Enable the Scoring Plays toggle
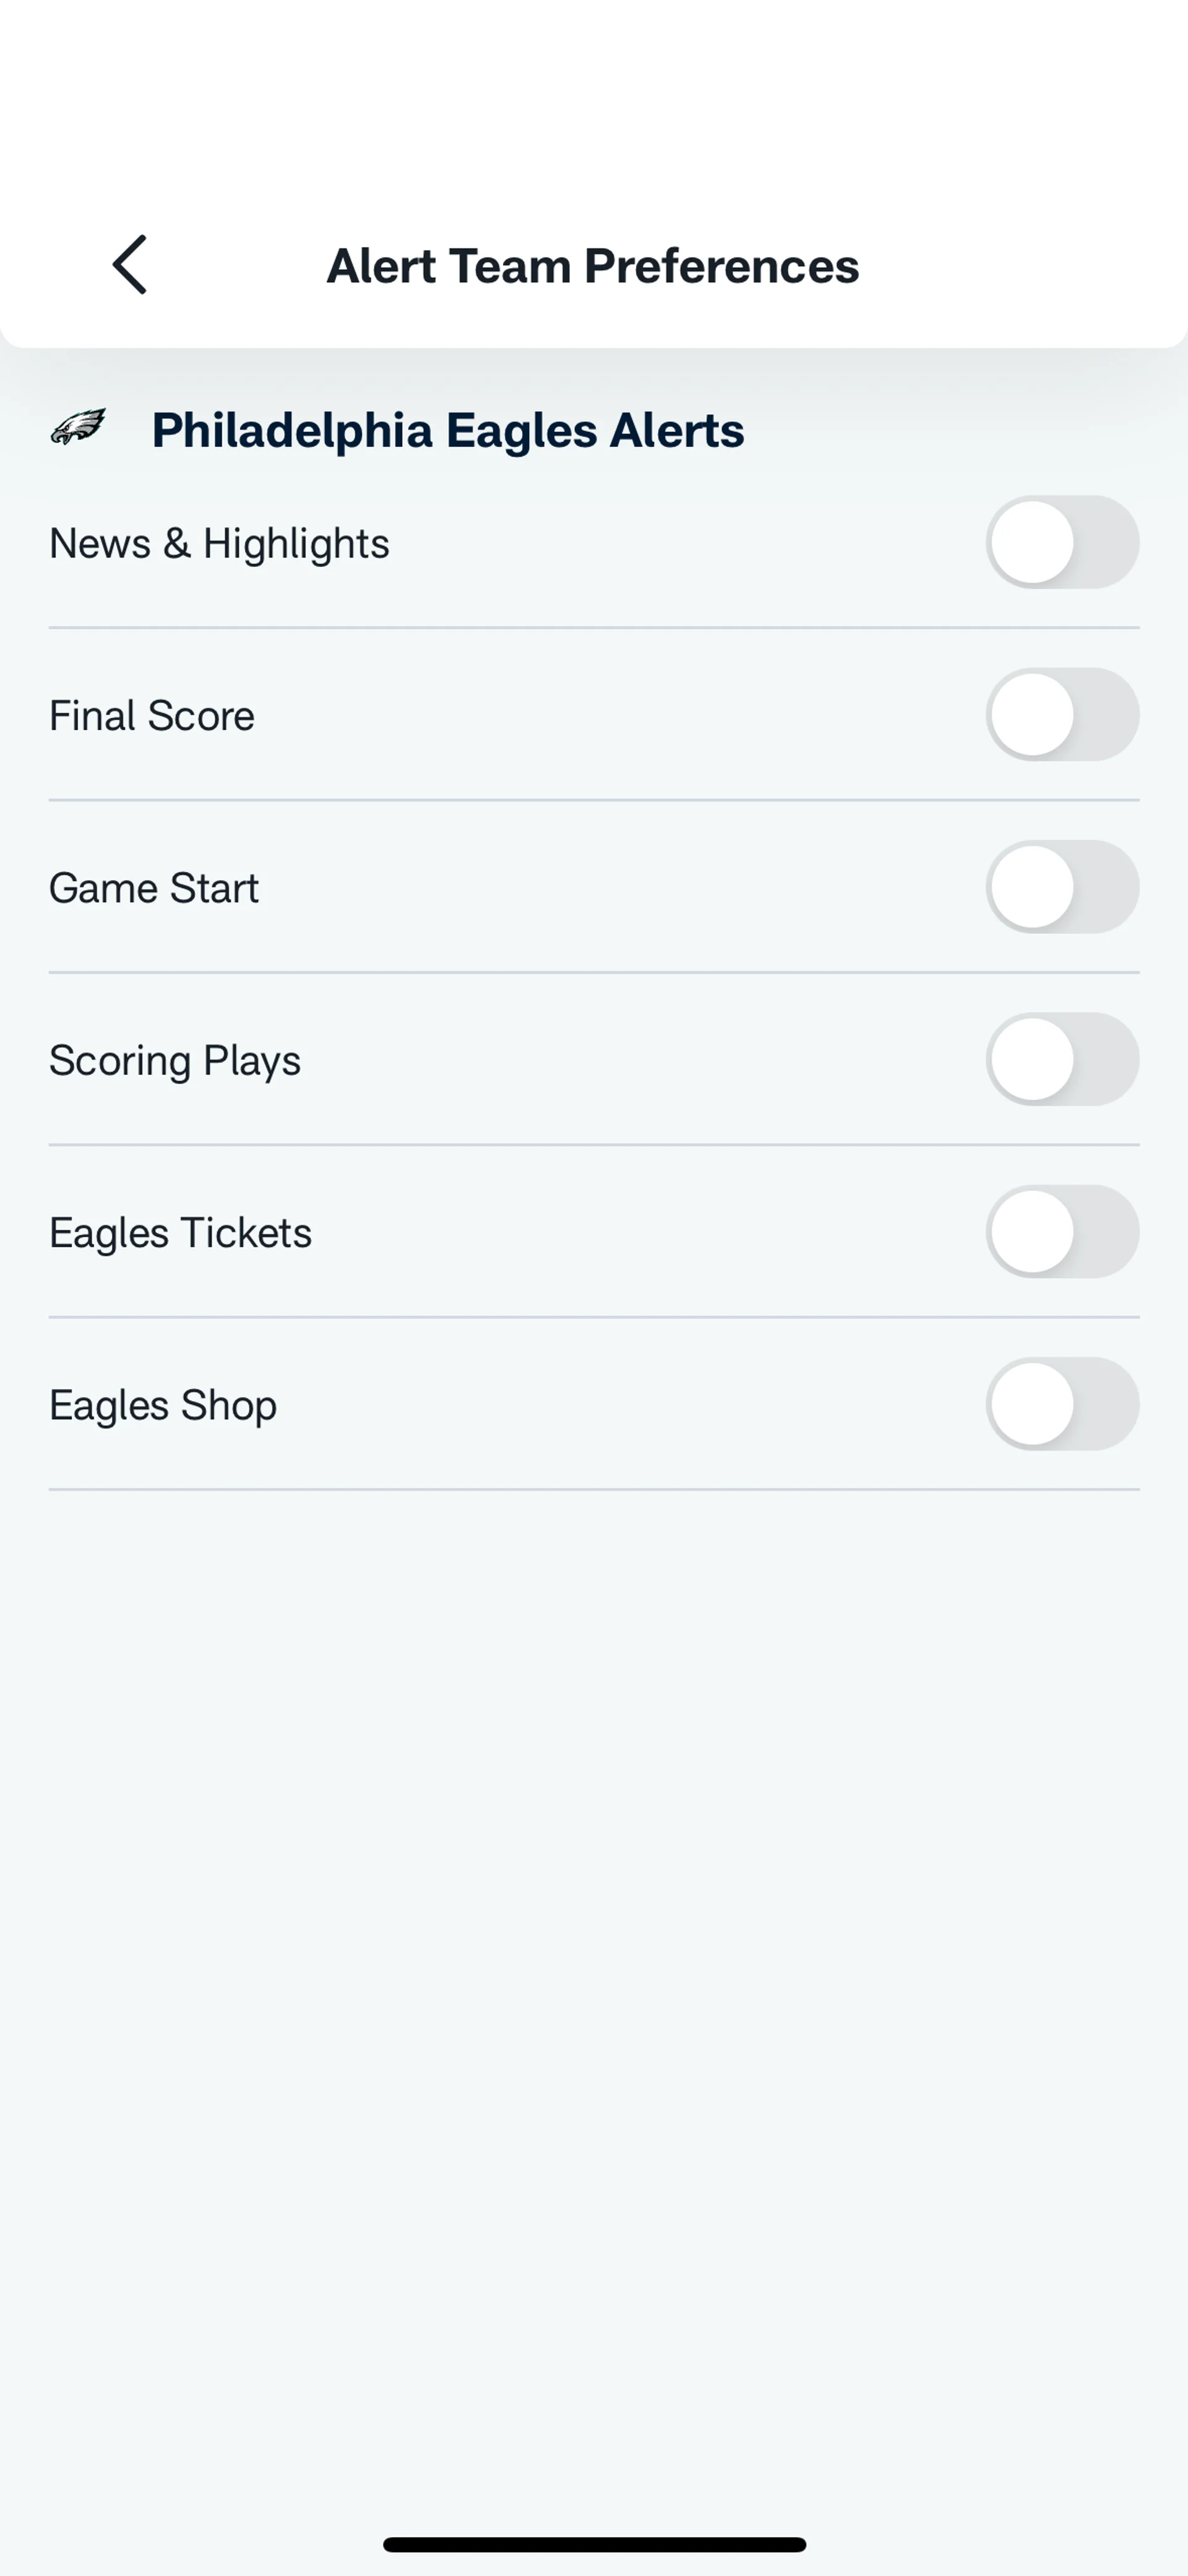This screenshot has height=2576, width=1188. coord(1062,1060)
